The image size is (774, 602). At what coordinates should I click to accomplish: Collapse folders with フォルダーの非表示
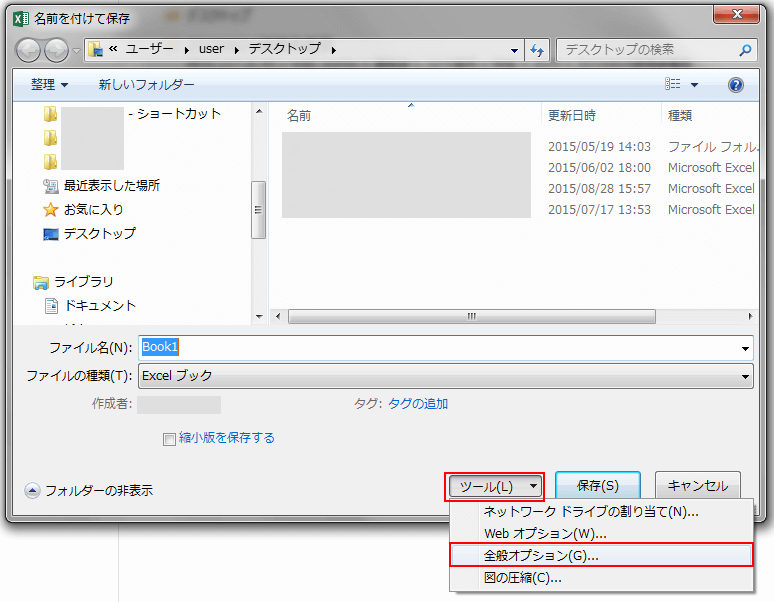click(x=89, y=490)
